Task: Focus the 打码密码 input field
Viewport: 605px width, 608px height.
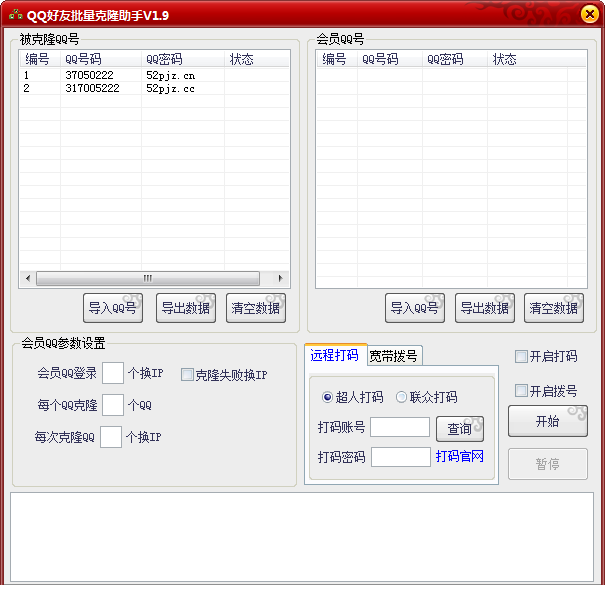Action: [x=401, y=457]
